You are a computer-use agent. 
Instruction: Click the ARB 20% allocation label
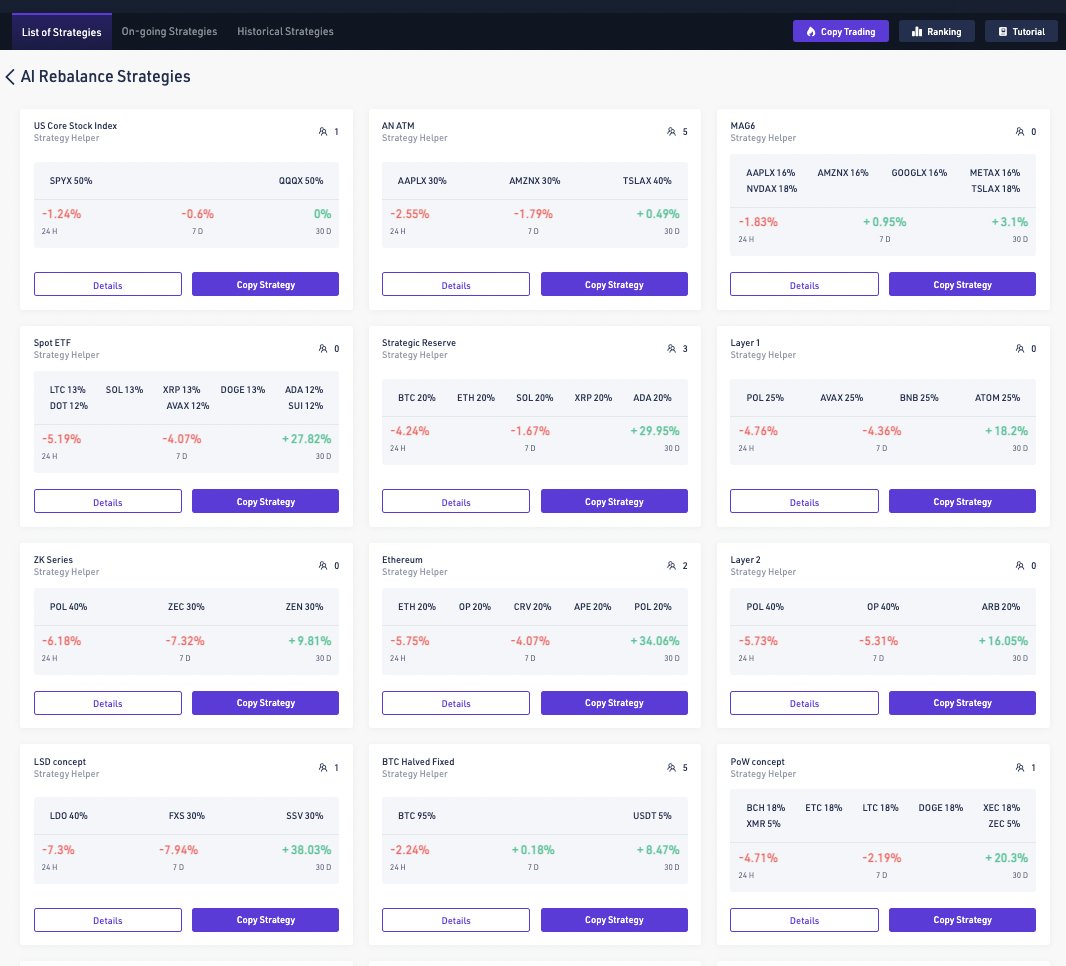(1001, 606)
